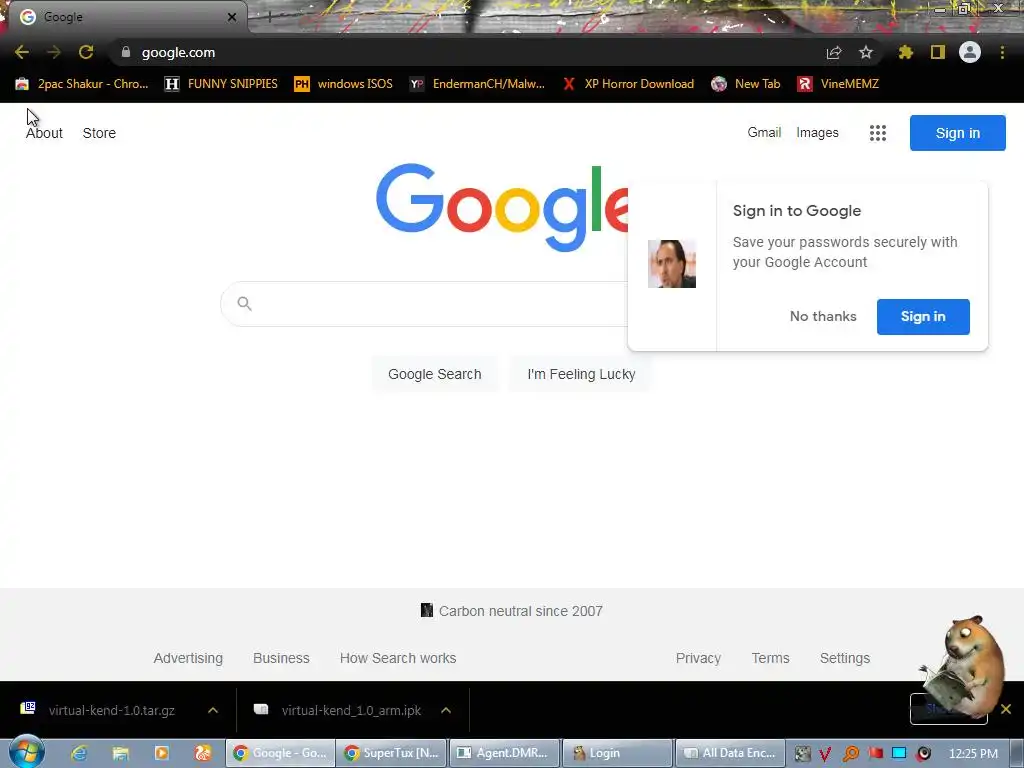Switch to the SuperTux Chrome taskbar window

(394, 753)
